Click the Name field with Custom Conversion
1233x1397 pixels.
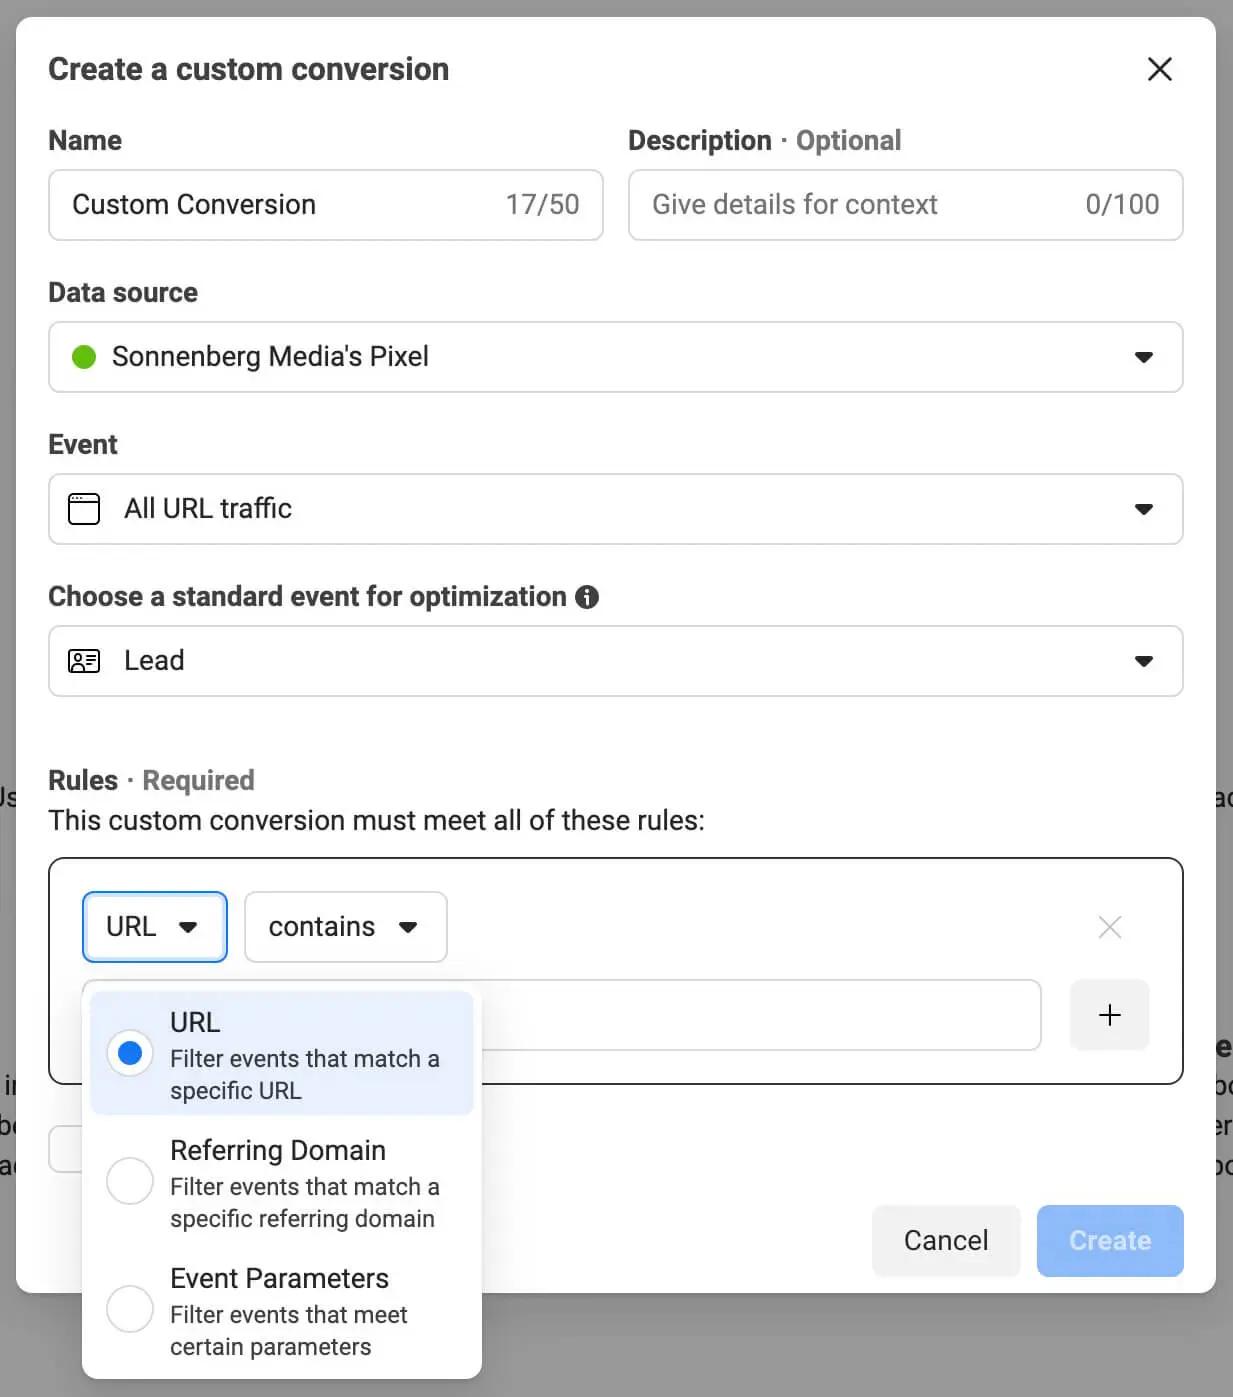[x=326, y=205]
